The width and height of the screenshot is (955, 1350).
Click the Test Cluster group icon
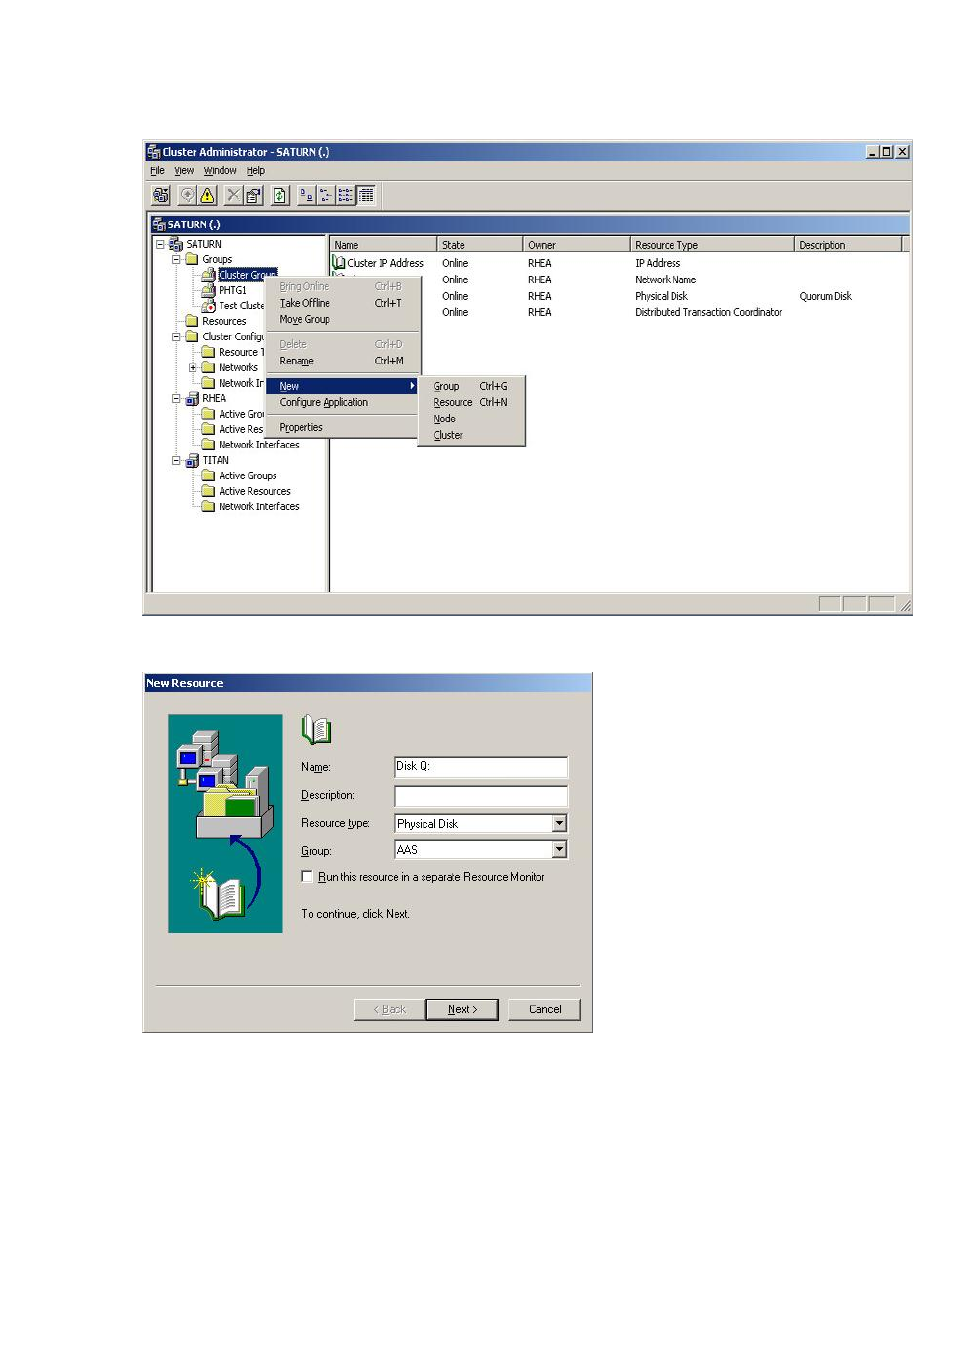click(208, 306)
